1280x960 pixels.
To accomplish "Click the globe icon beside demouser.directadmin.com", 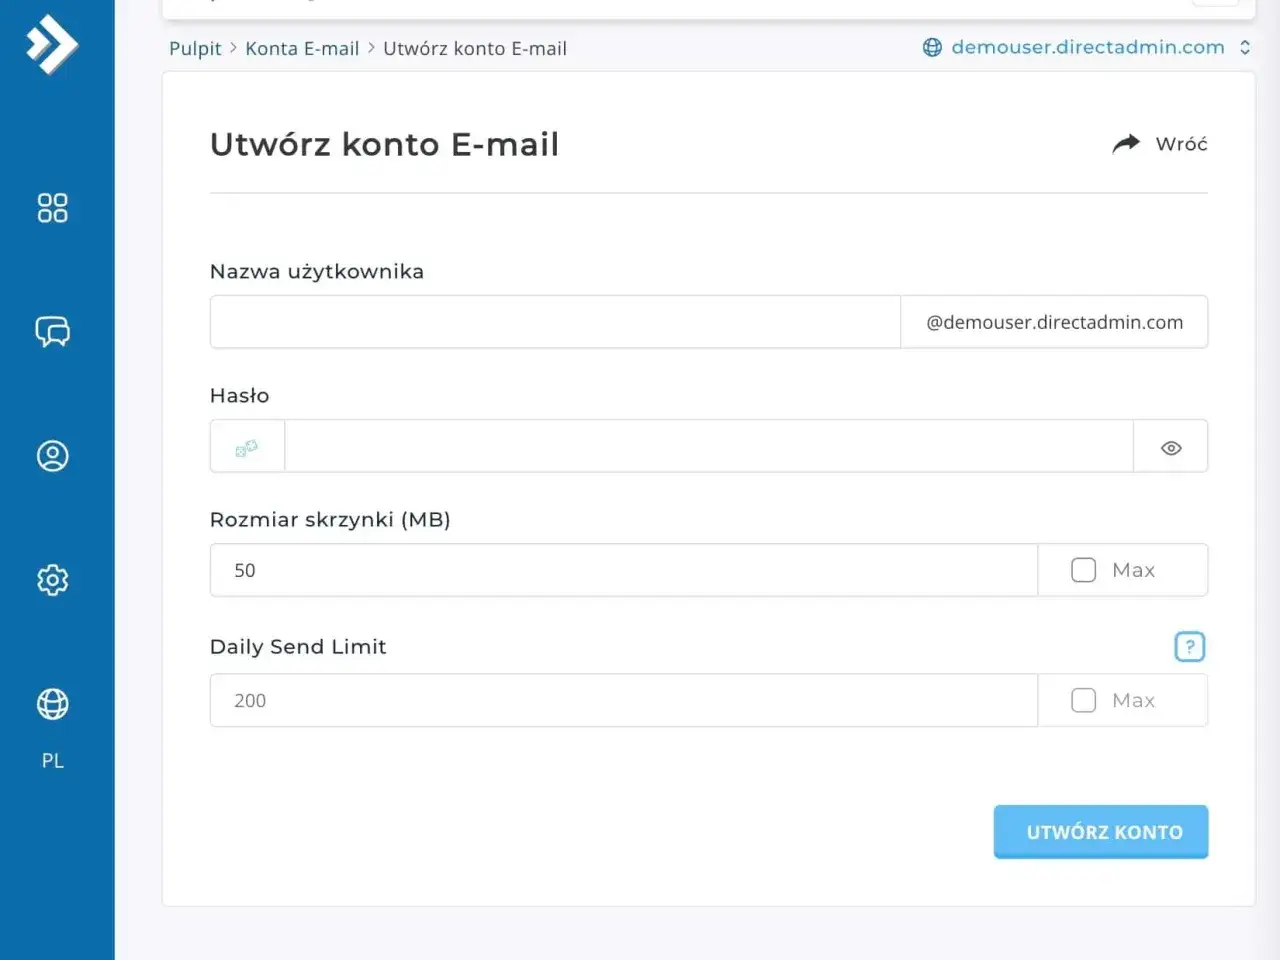I will point(933,47).
